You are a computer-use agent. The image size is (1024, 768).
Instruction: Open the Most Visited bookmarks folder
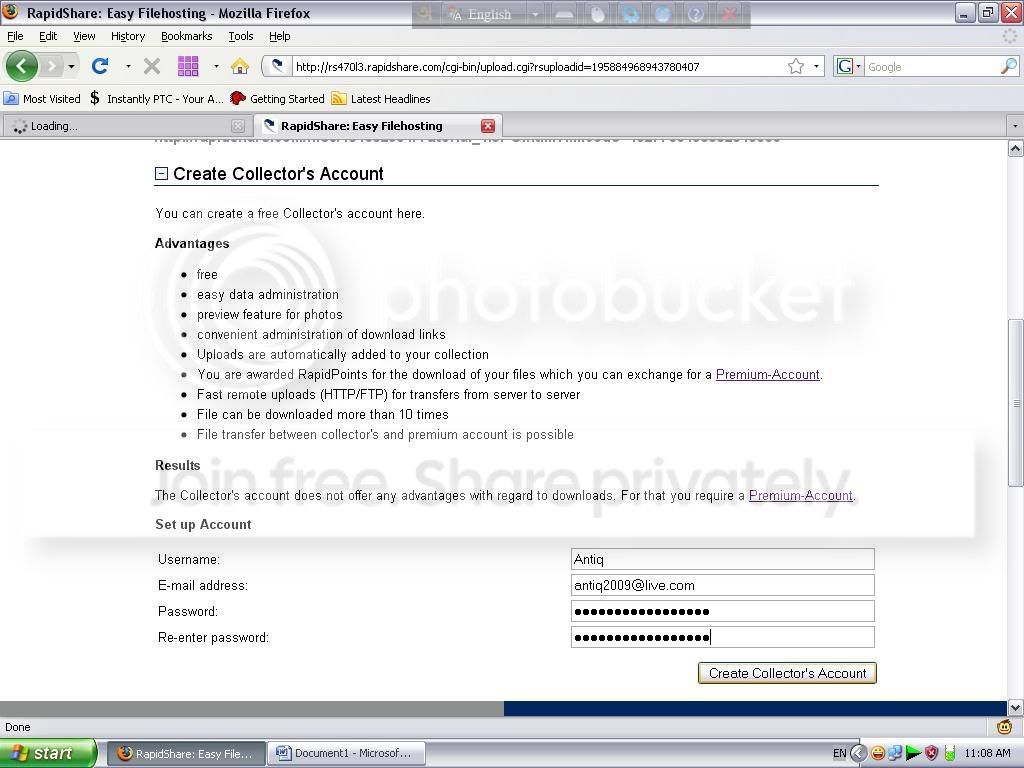point(42,99)
